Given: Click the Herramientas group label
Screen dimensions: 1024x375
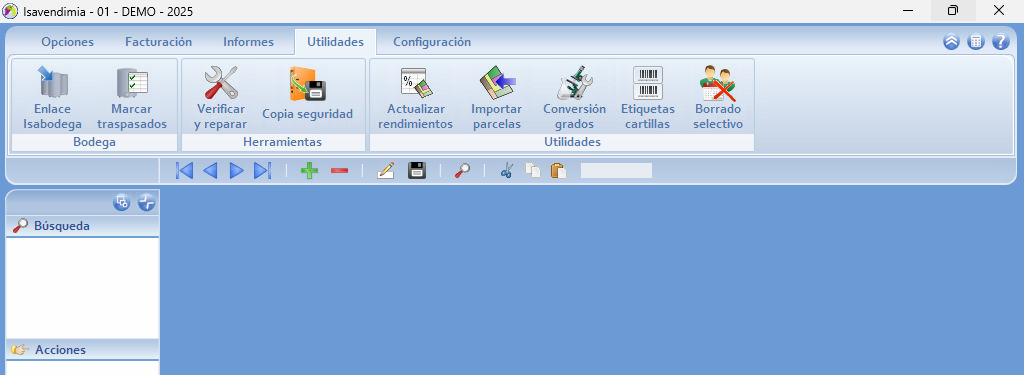Looking at the screenshot, I should point(282,142).
